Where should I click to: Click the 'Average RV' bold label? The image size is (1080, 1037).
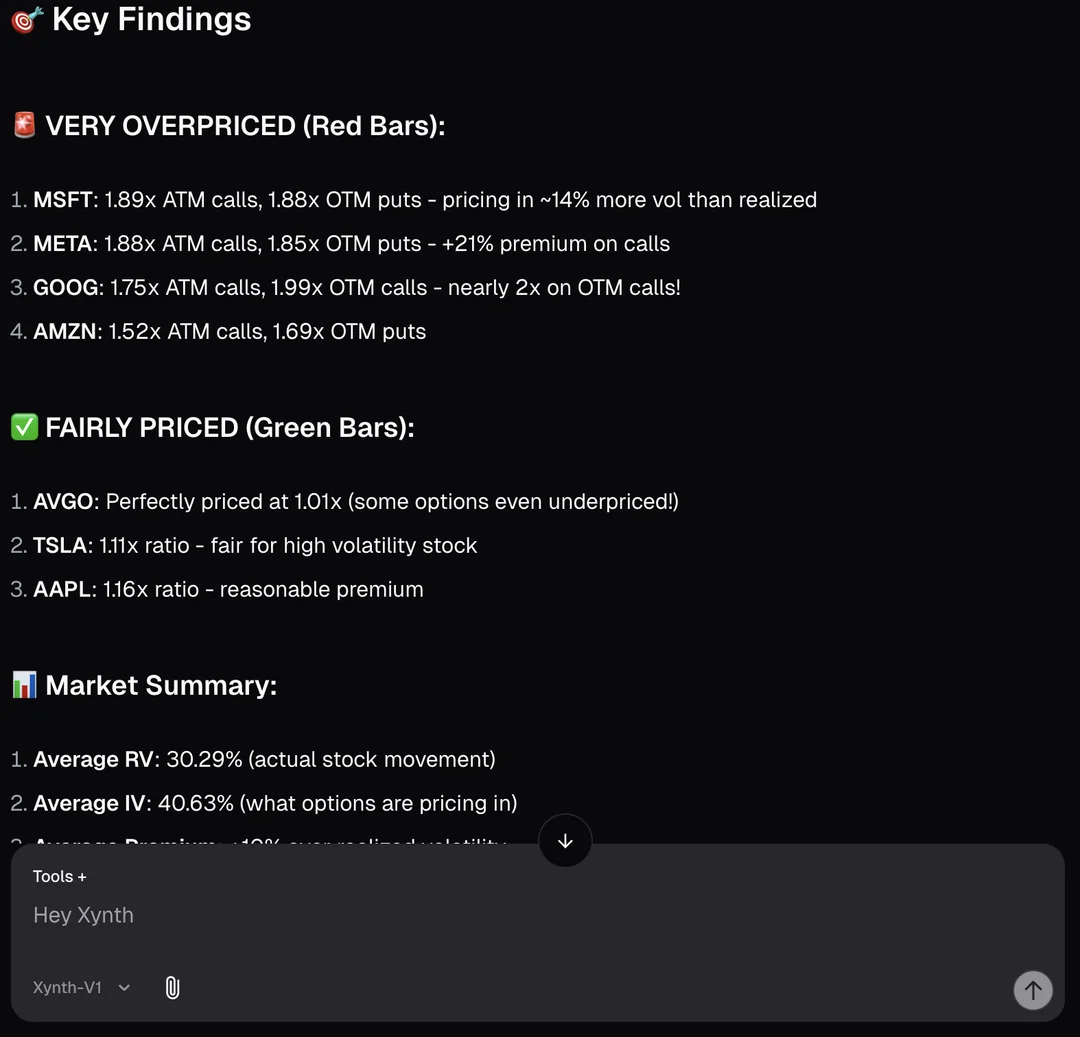pyautogui.click(x=94, y=760)
